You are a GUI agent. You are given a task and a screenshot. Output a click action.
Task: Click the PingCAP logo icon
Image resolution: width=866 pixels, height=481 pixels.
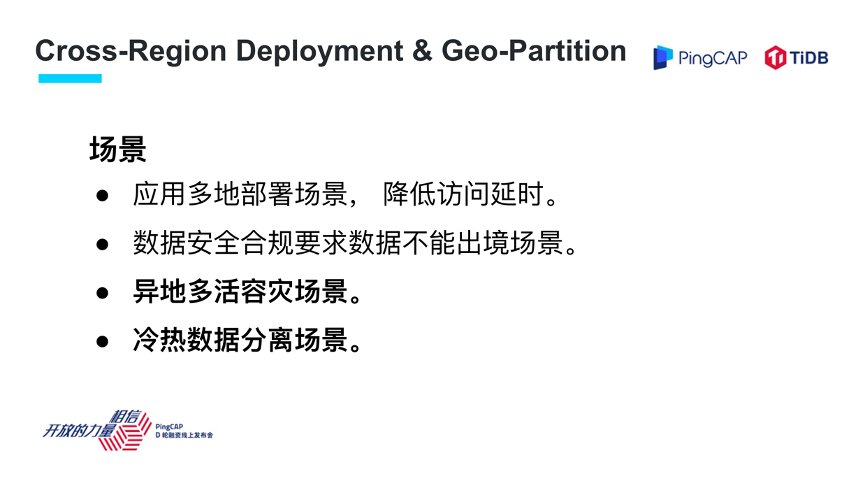coord(663,57)
